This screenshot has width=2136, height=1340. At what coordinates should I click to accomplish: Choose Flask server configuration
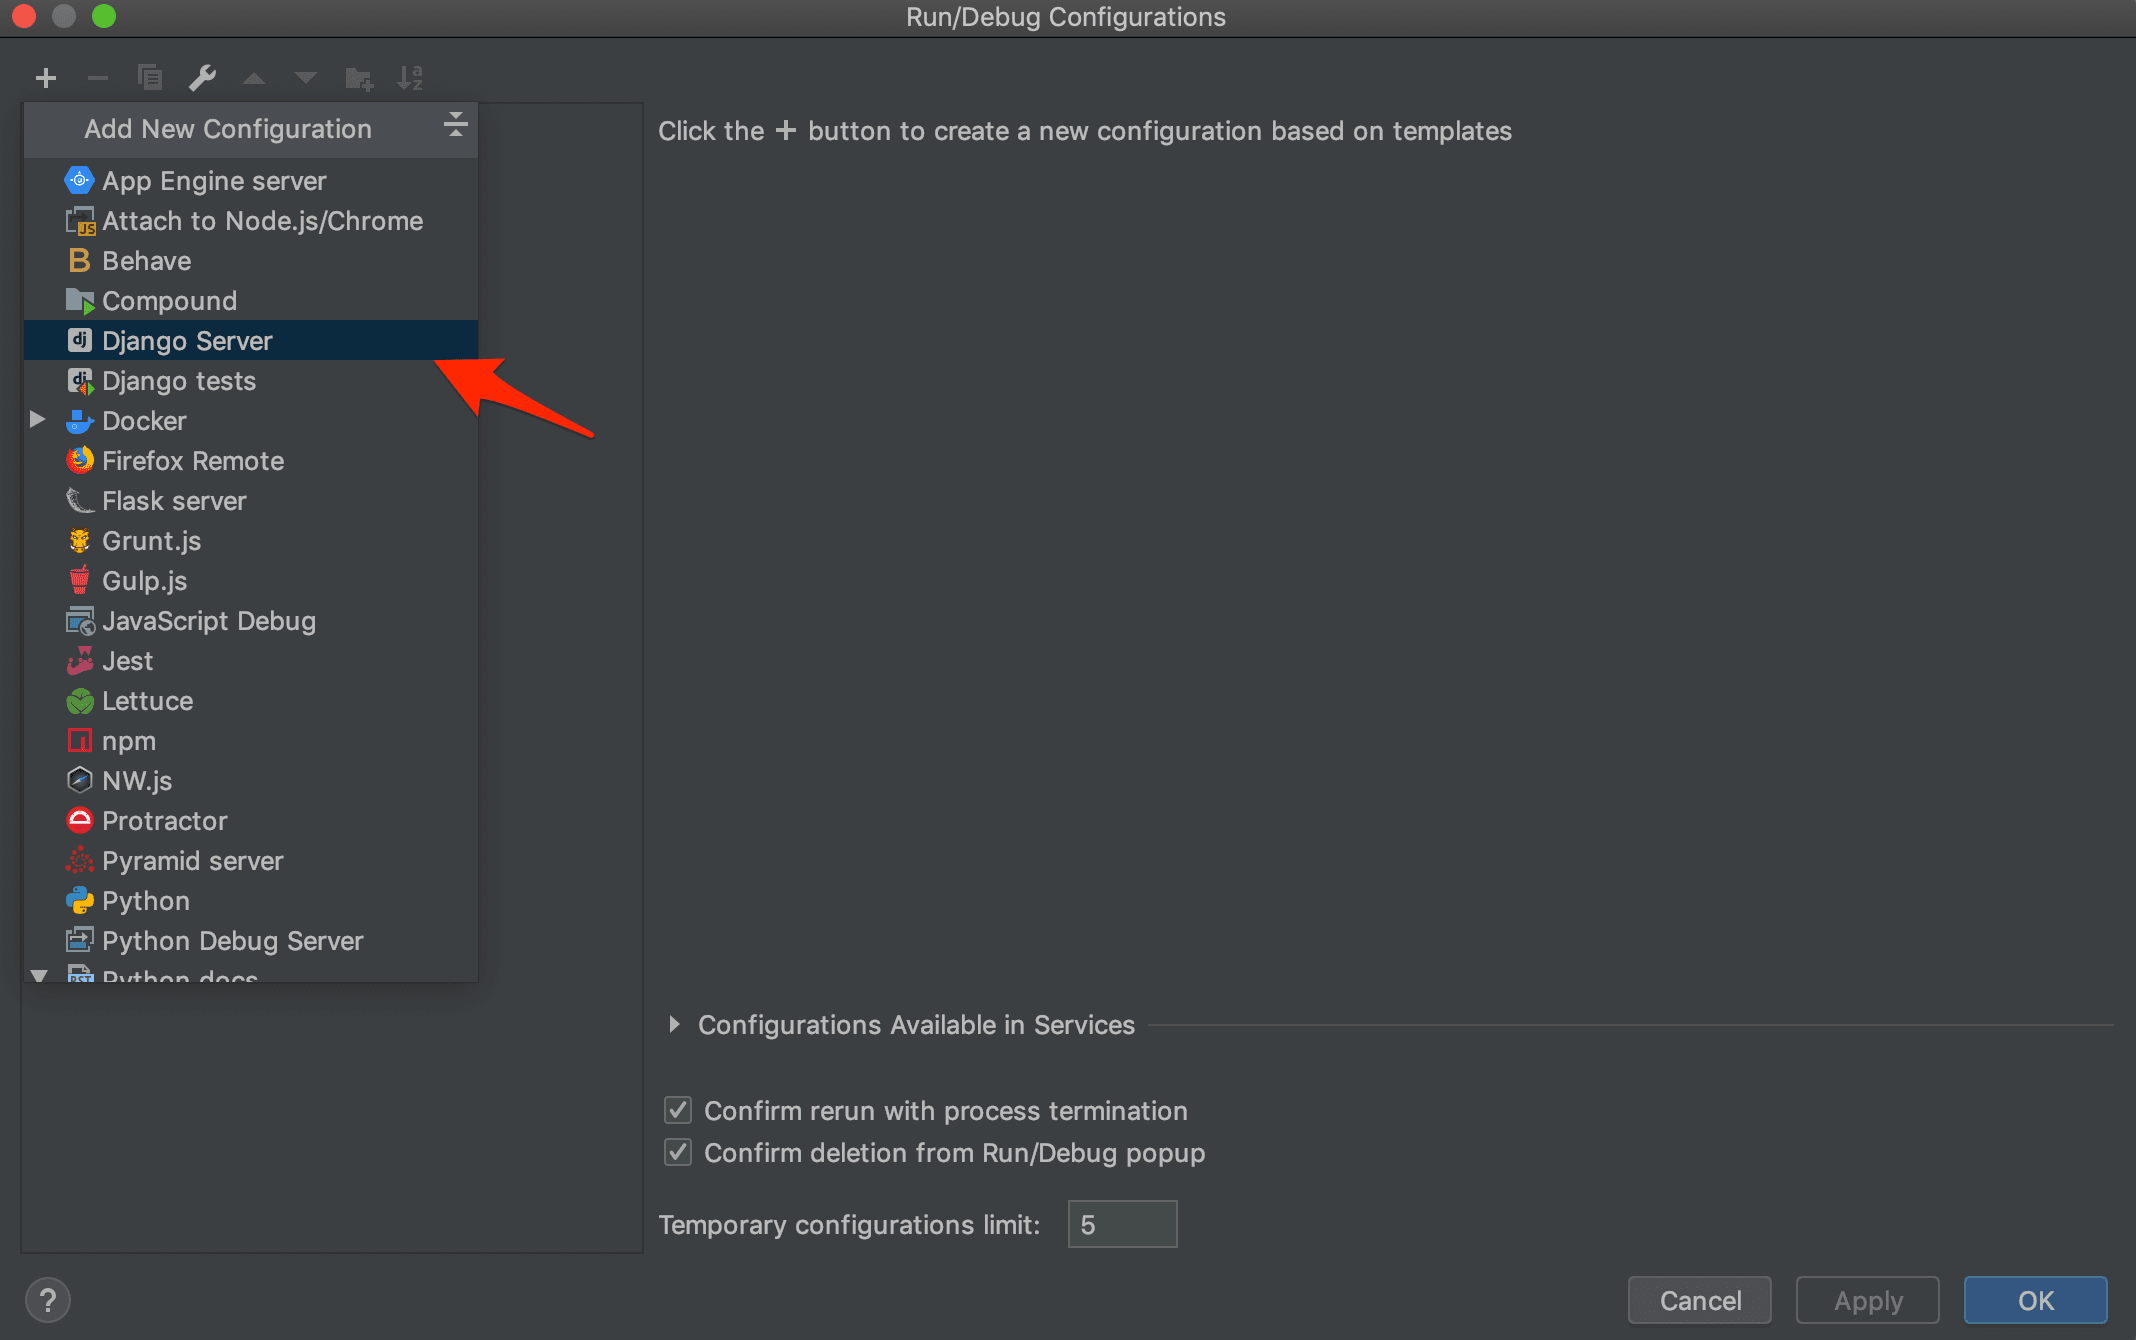point(251,501)
